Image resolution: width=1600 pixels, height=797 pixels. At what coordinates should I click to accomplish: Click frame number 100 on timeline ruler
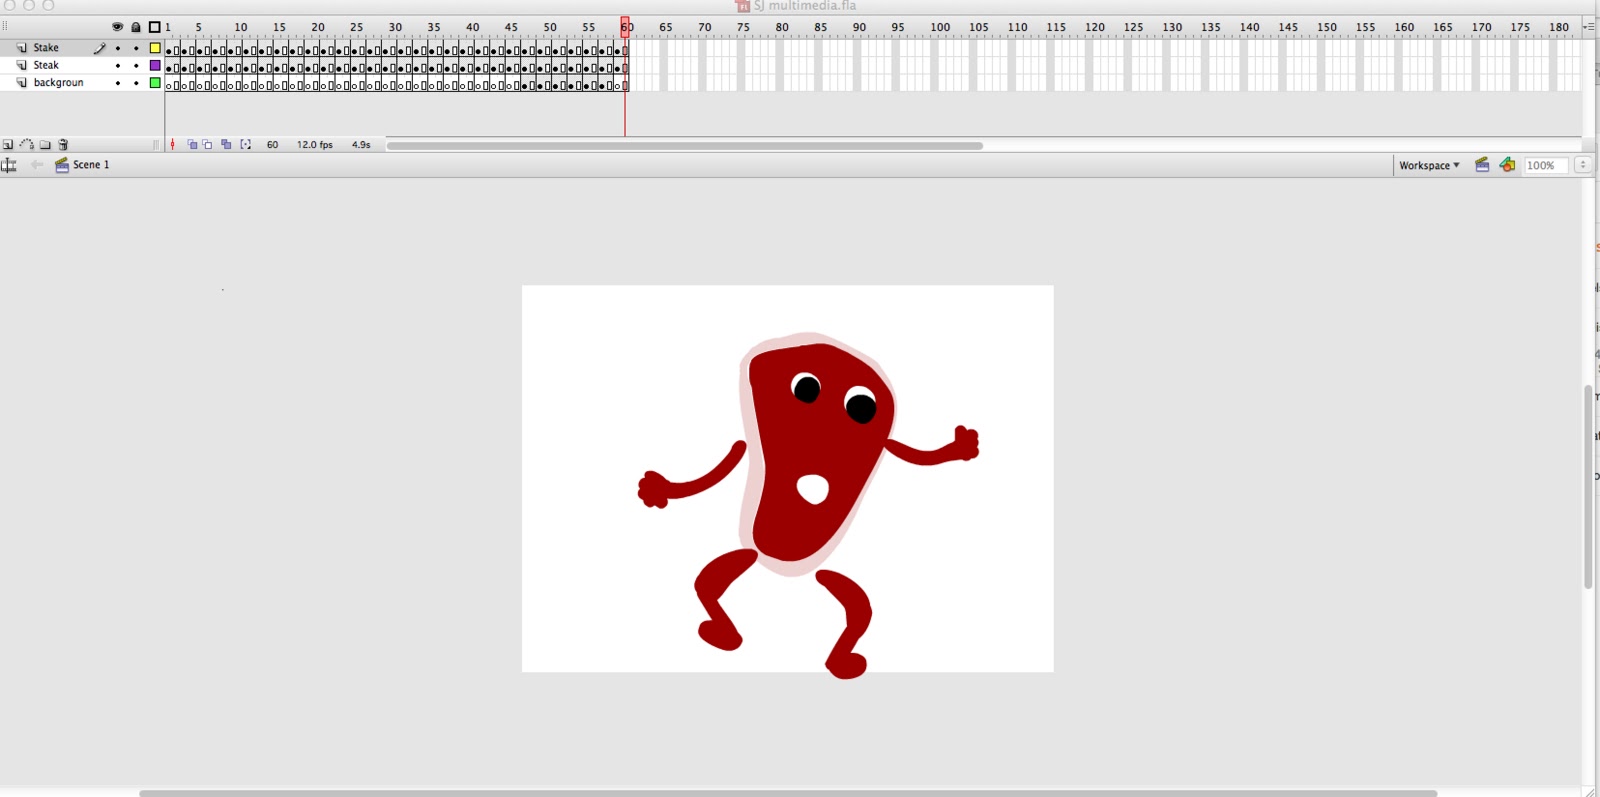tap(940, 27)
